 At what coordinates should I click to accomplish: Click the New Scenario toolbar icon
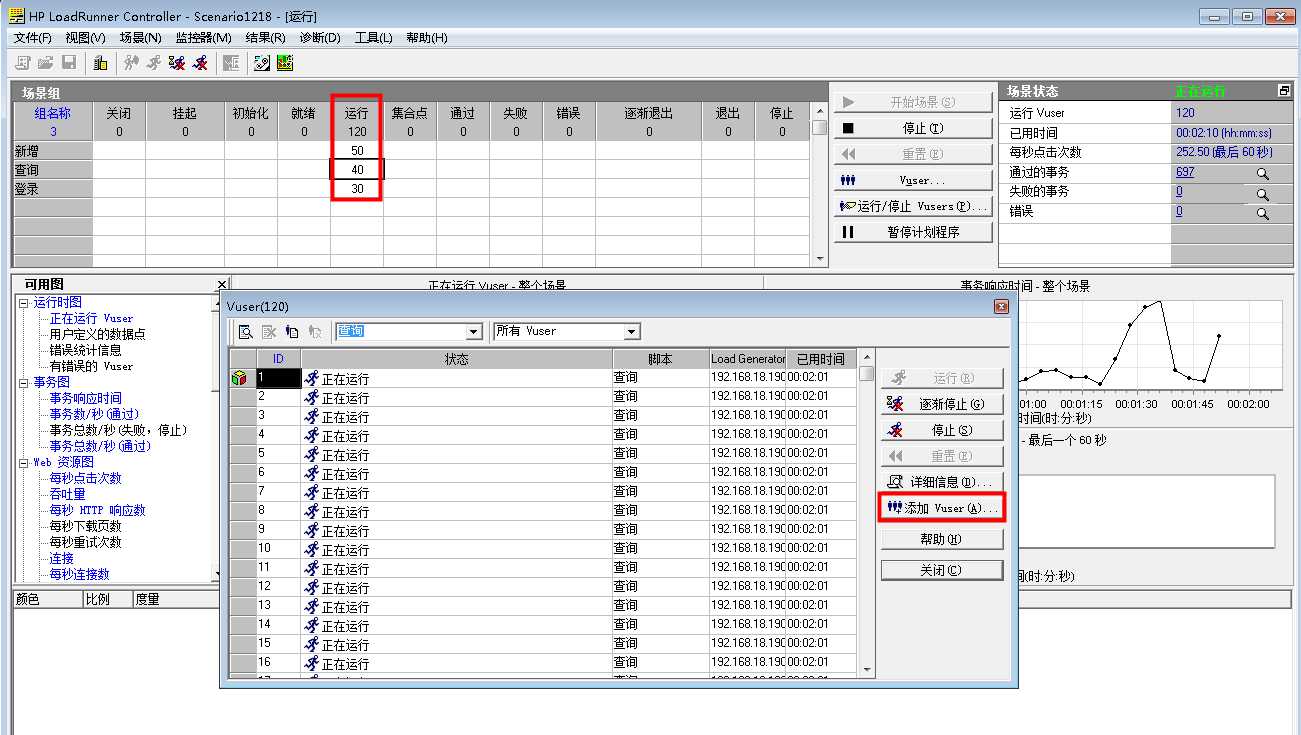pos(22,63)
